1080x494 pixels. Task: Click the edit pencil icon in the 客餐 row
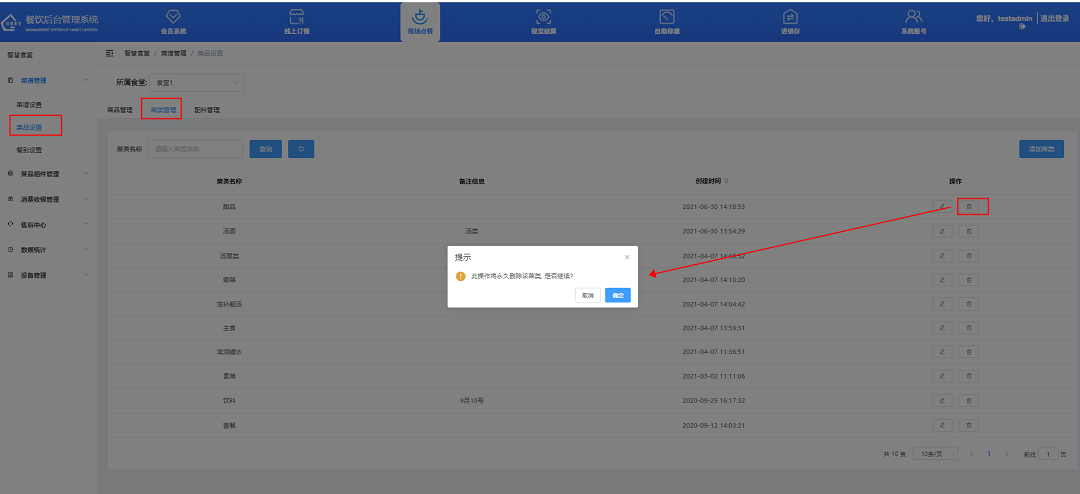[x=942, y=424]
